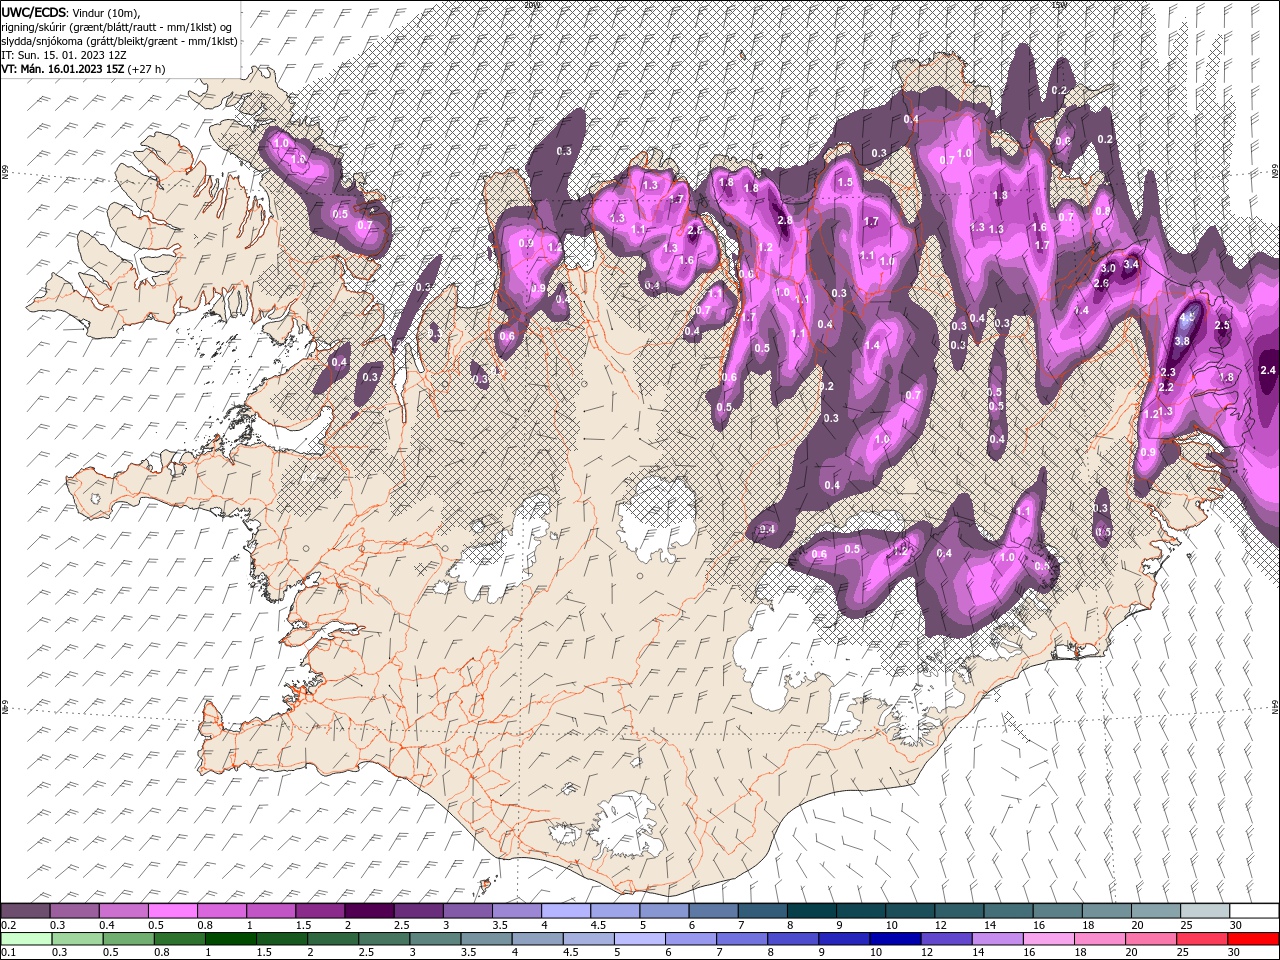Select rain scale swatch between 5 and 6
Screen dimensions: 1280x960
click(641, 938)
